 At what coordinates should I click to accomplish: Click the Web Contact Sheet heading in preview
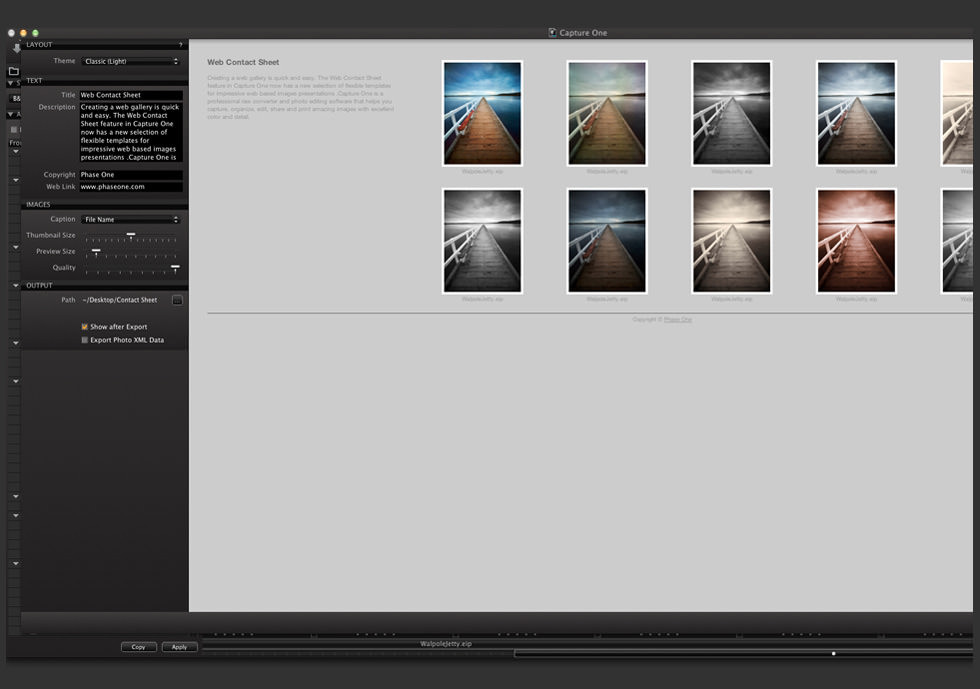point(243,63)
